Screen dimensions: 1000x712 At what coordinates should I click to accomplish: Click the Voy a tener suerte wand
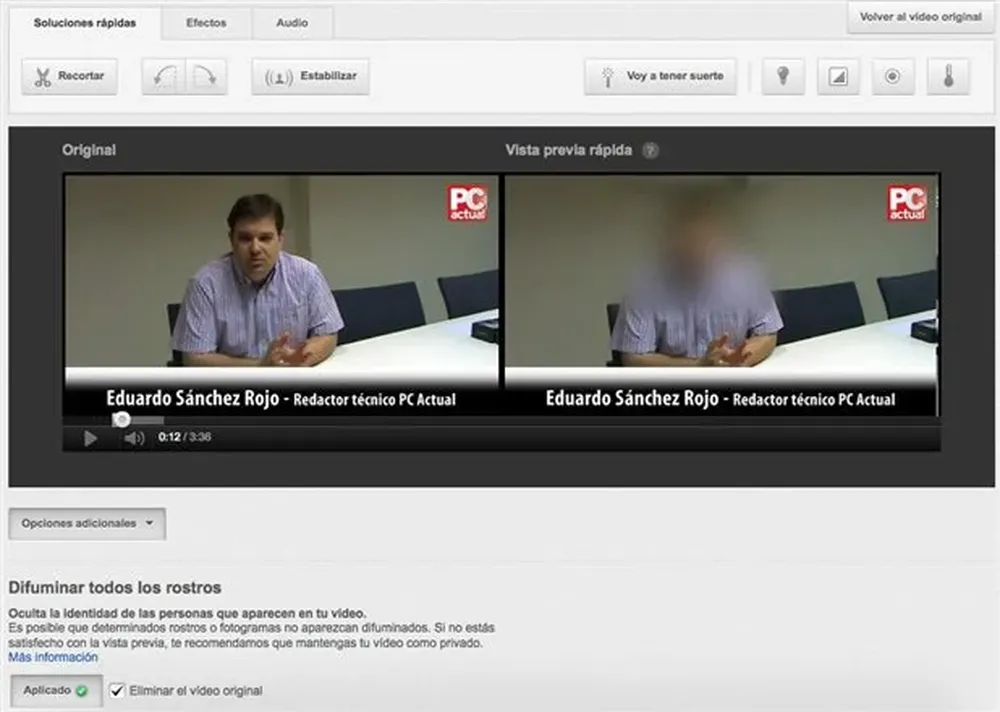660,77
